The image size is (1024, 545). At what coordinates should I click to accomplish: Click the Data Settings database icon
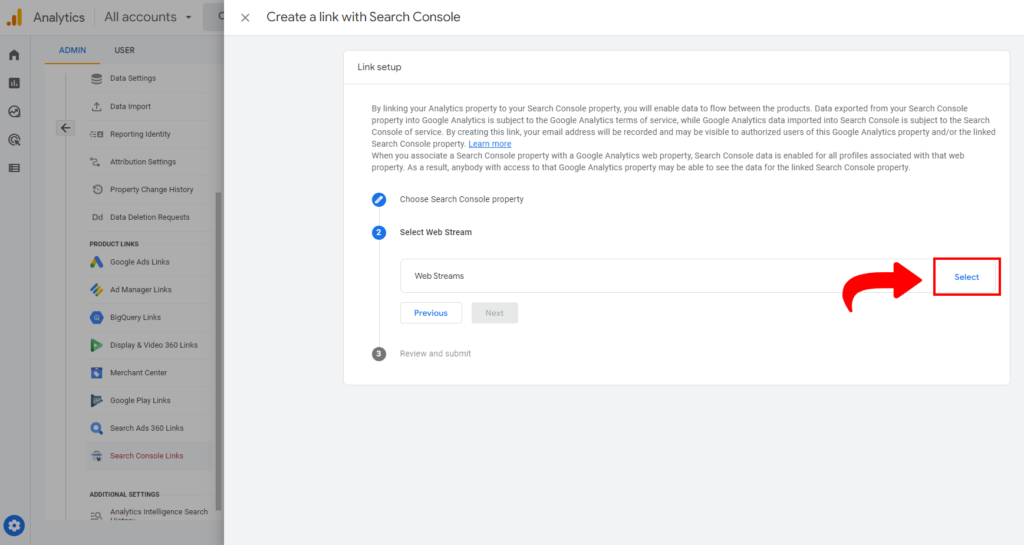97,78
